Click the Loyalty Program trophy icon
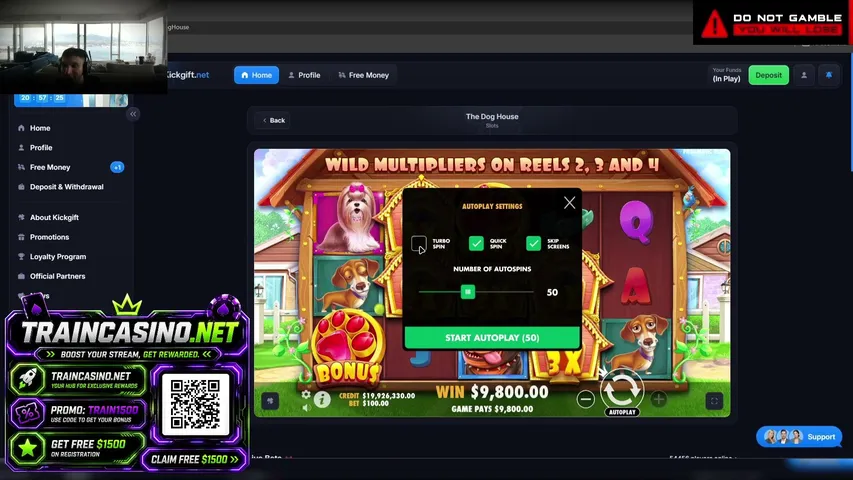 [x=21, y=256]
